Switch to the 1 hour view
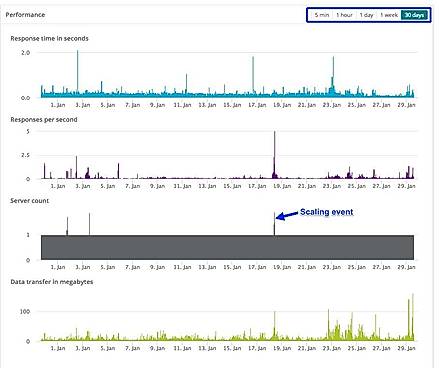The width and height of the screenshot is (439, 368). pyautogui.click(x=344, y=15)
